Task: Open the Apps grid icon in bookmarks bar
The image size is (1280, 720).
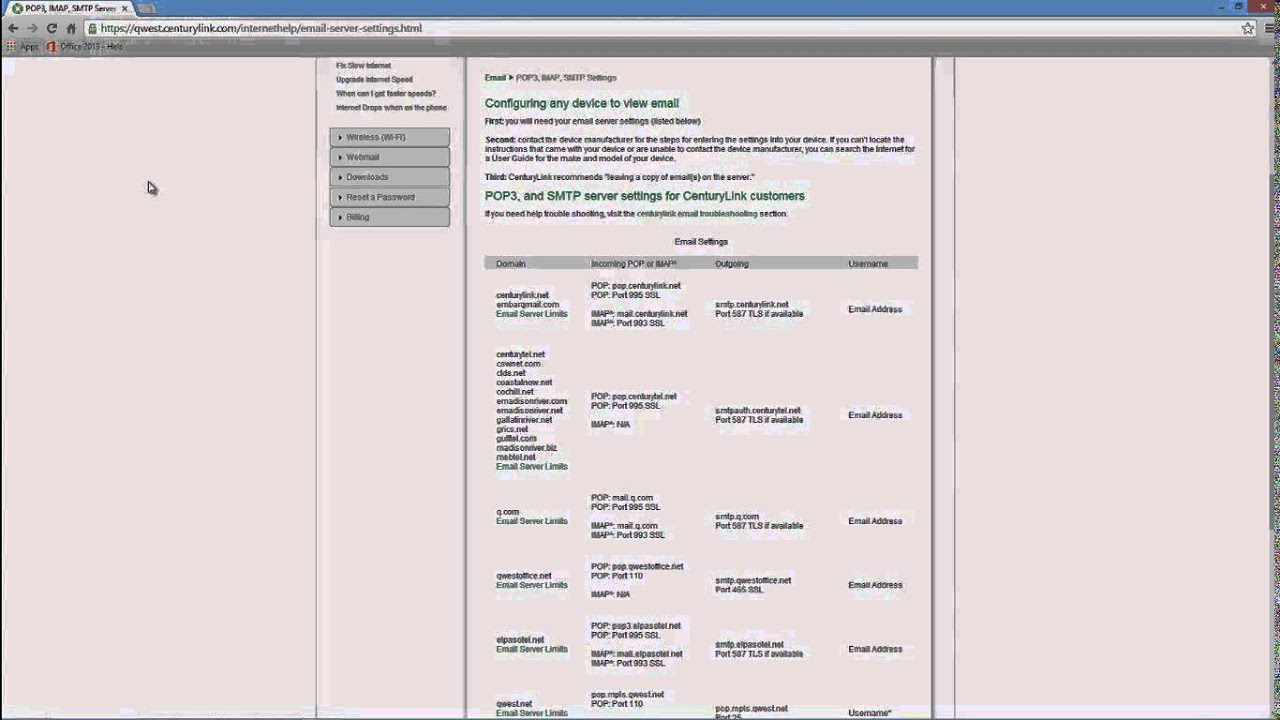Action: (11, 46)
